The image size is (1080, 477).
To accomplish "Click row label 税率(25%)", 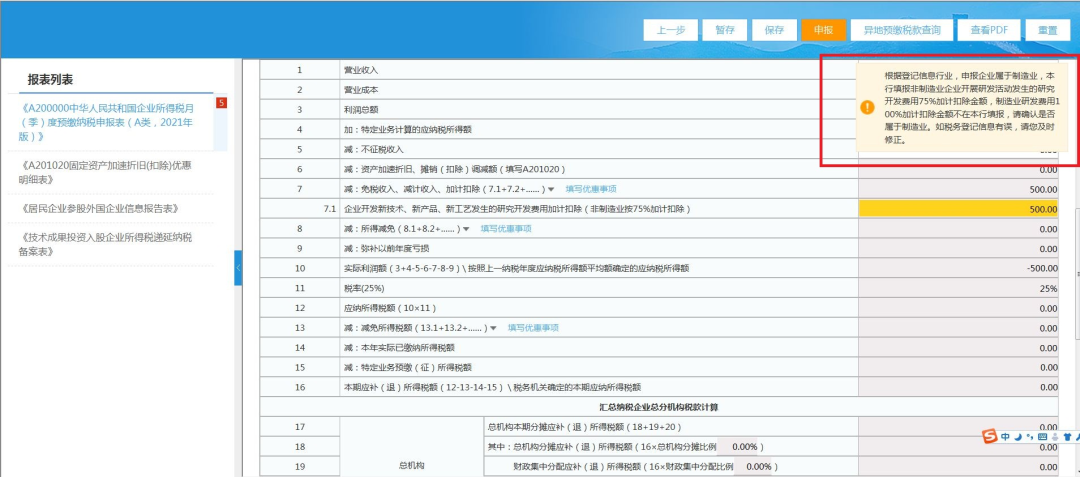I will [364, 288].
